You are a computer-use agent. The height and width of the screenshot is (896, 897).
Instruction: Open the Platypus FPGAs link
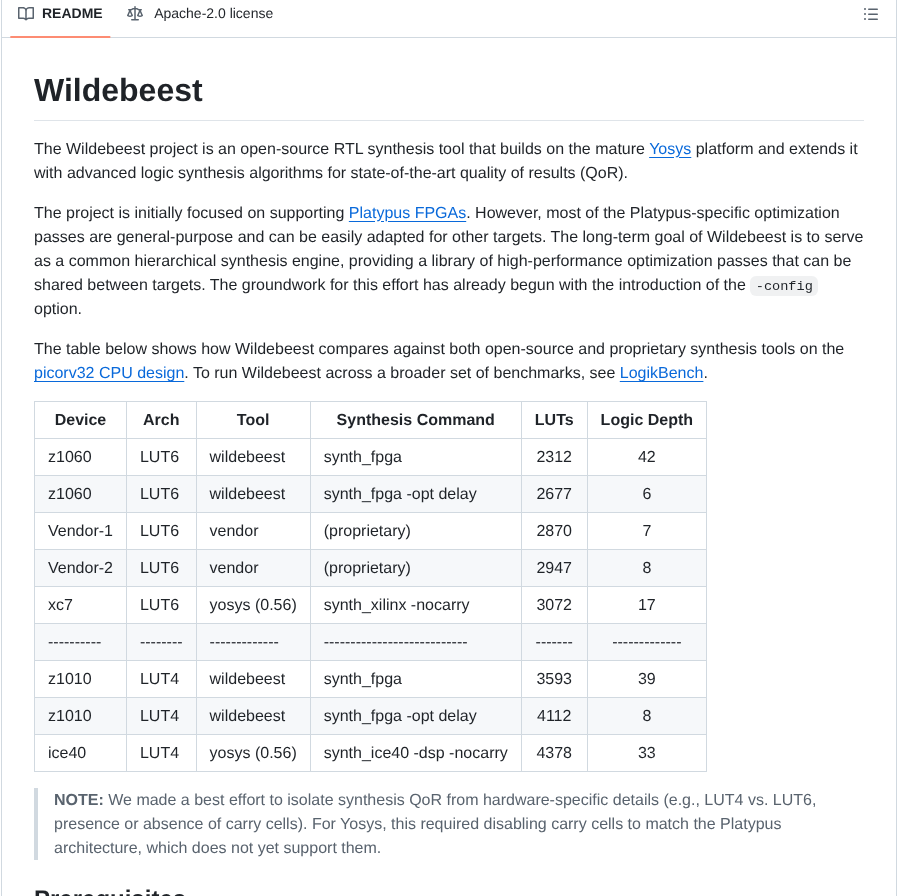(407, 213)
